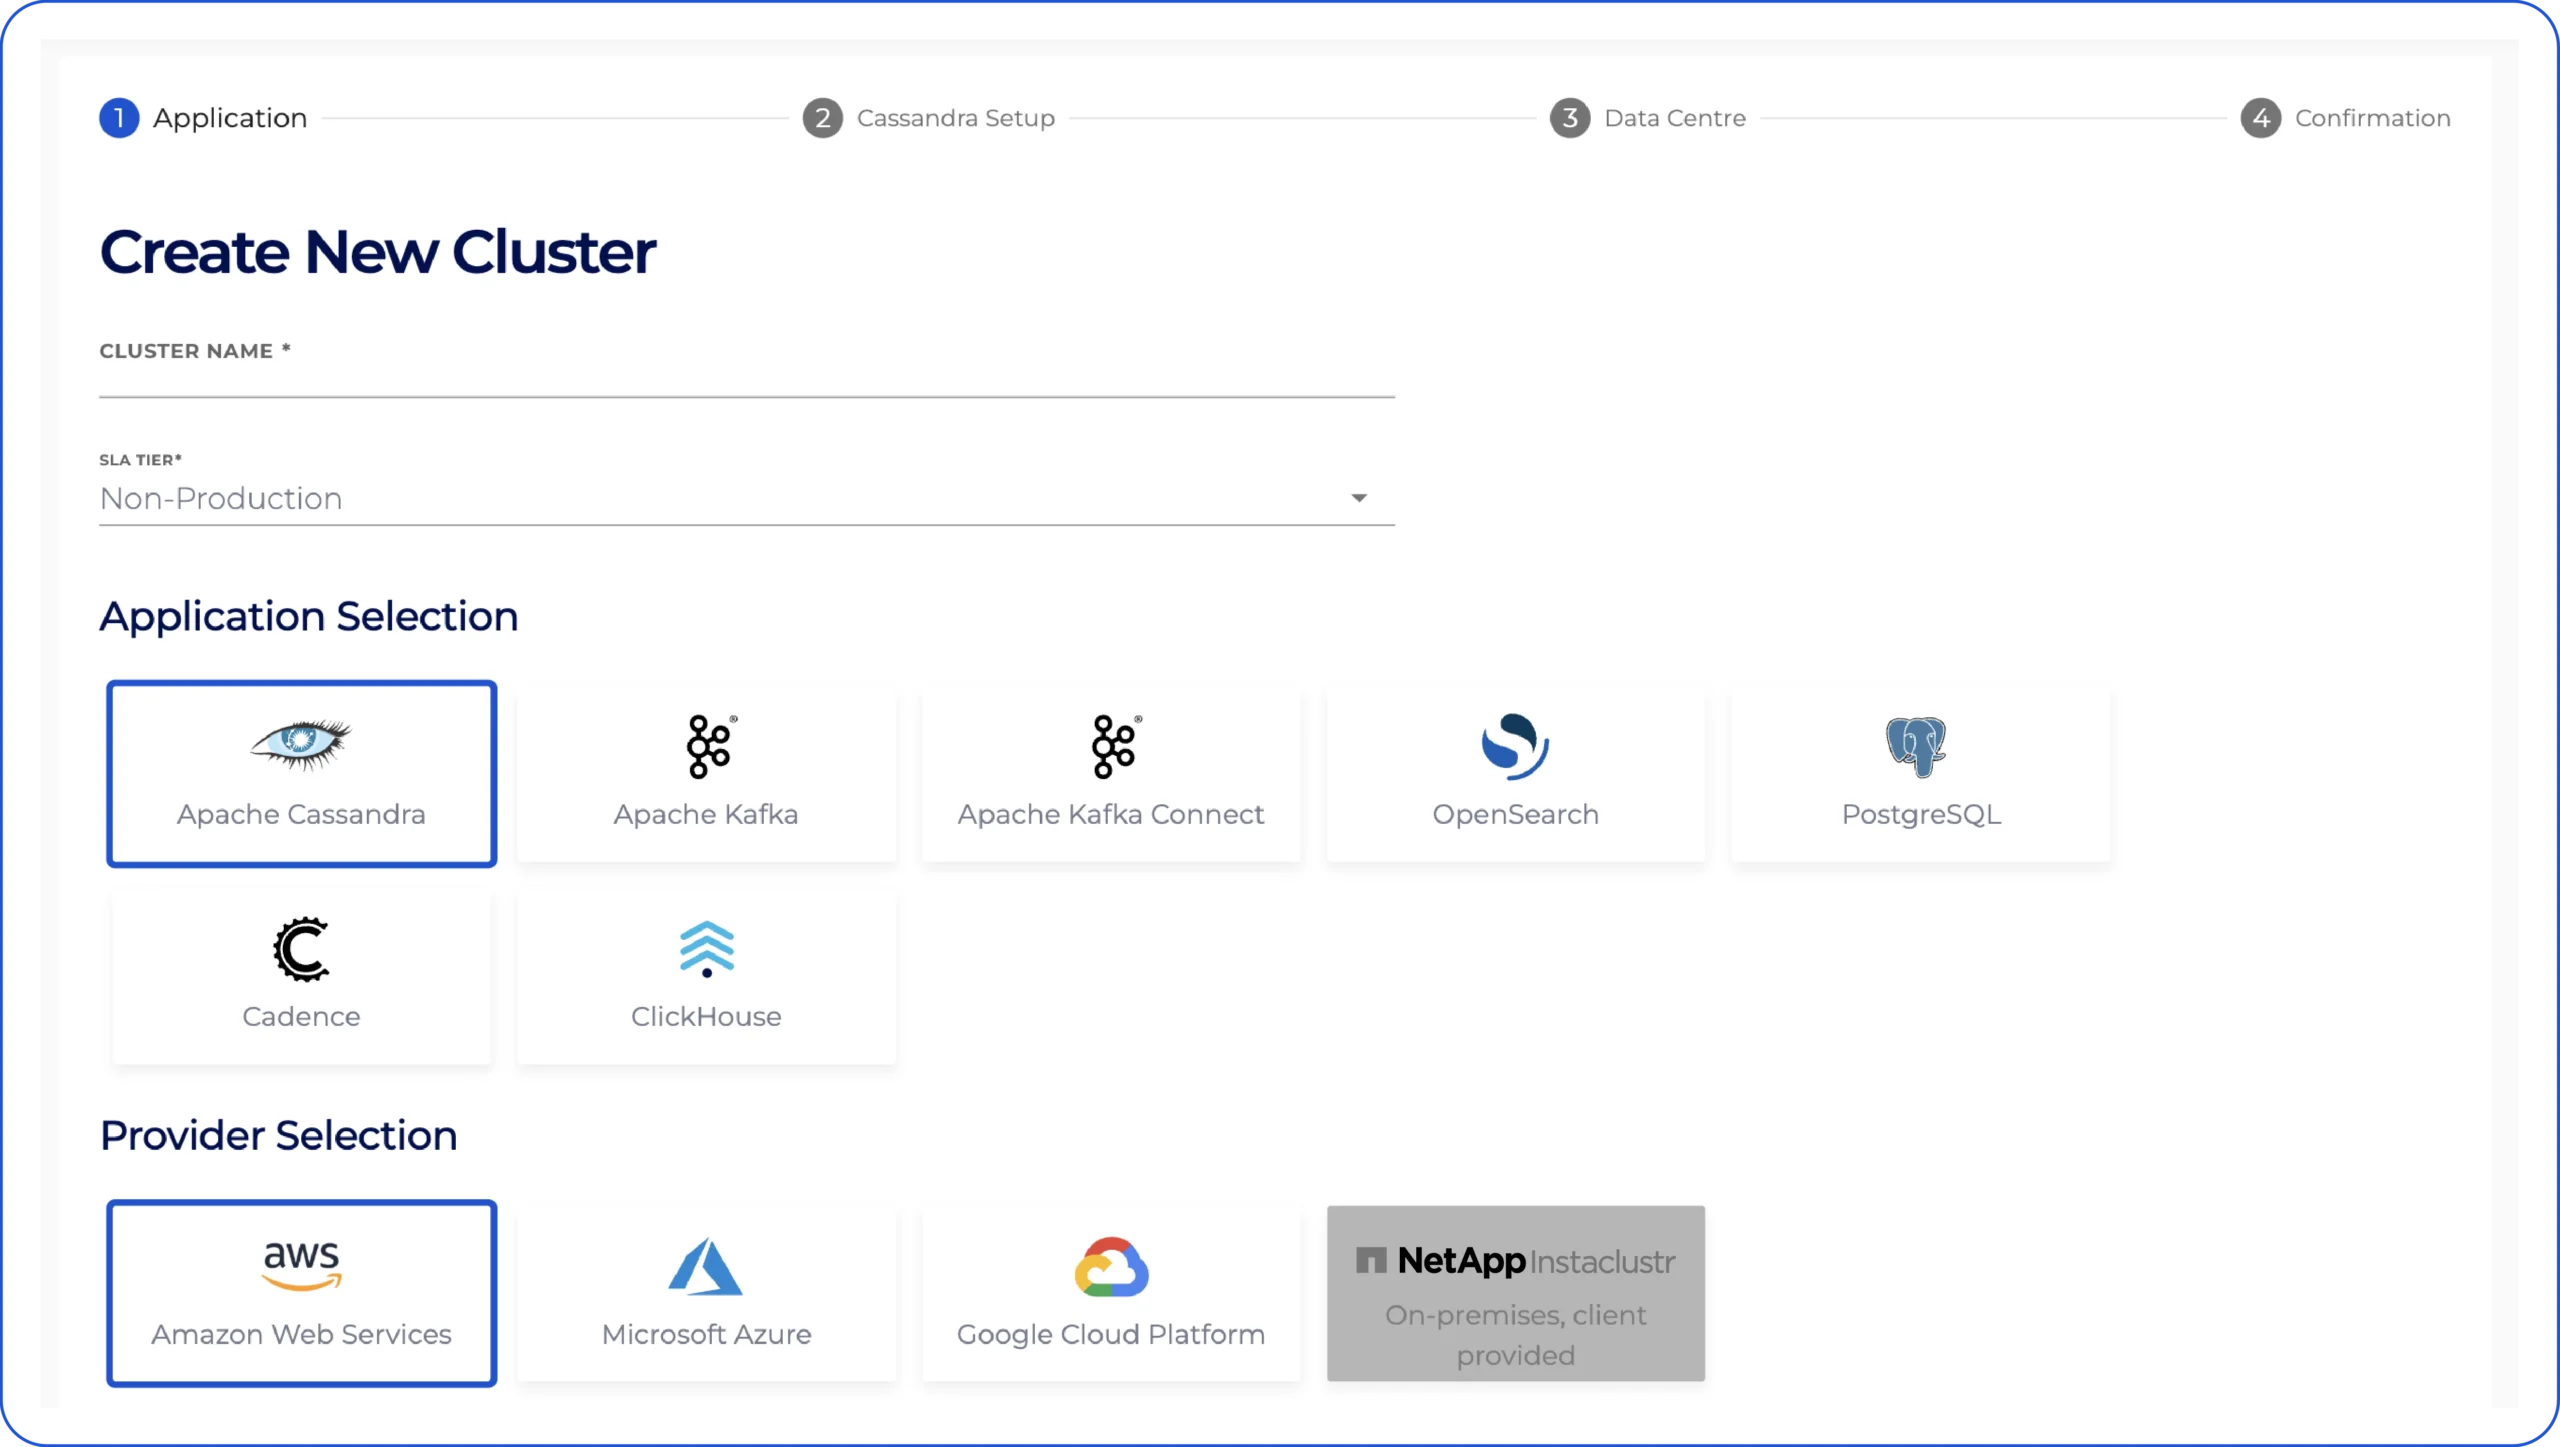The height and width of the screenshot is (1447, 2560).
Task: Choose the Apache Kafka logo
Action: [707, 745]
